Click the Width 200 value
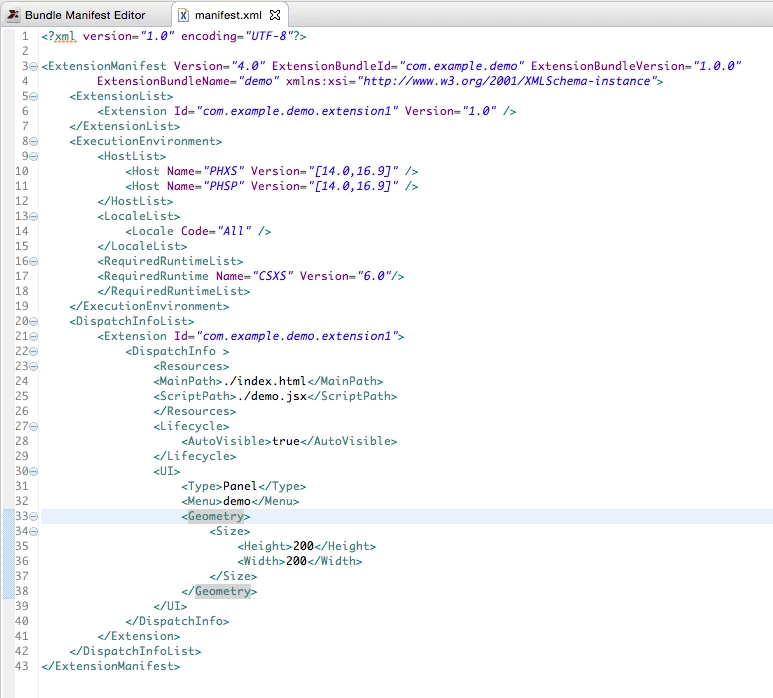This screenshot has height=698, width=773. tap(296, 561)
